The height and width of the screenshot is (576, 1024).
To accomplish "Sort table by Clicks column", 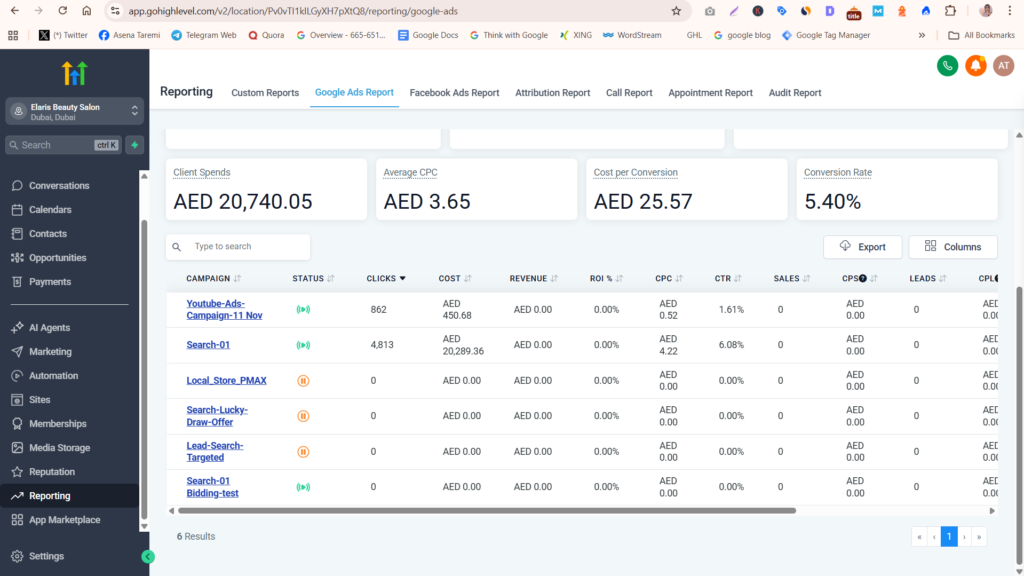I will tap(386, 278).
